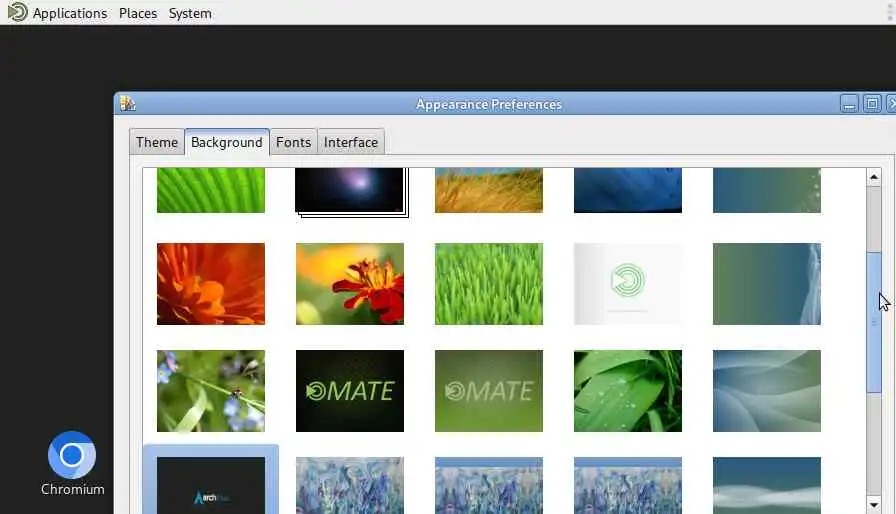Open the Places menu
Image resolution: width=896 pixels, height=514 pixels.
pyautogui.click(x=138, y=13)
